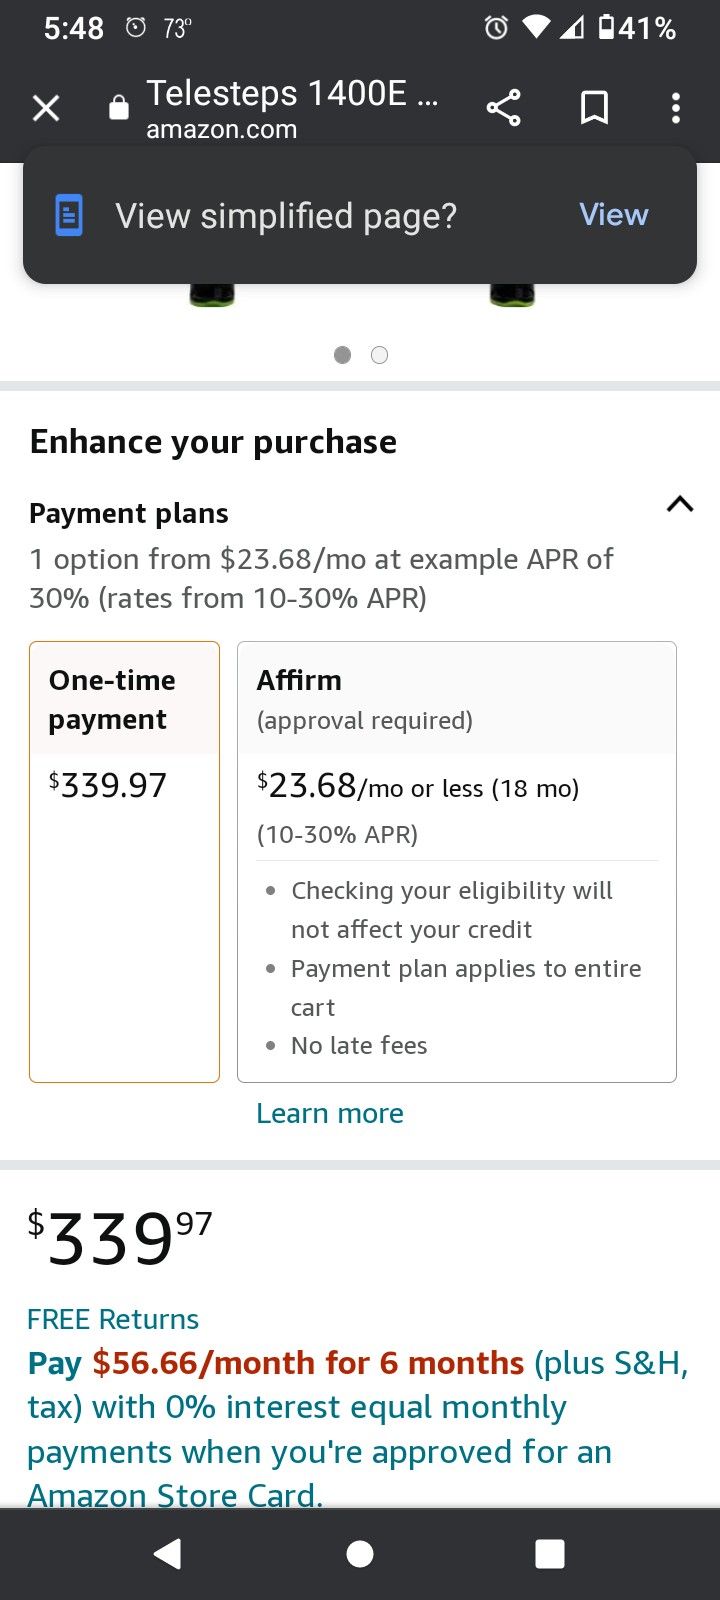Go to first image carousel dot
Image resolution: width=720 pixels, height=1600 pixels.
(x=342, y=355)
